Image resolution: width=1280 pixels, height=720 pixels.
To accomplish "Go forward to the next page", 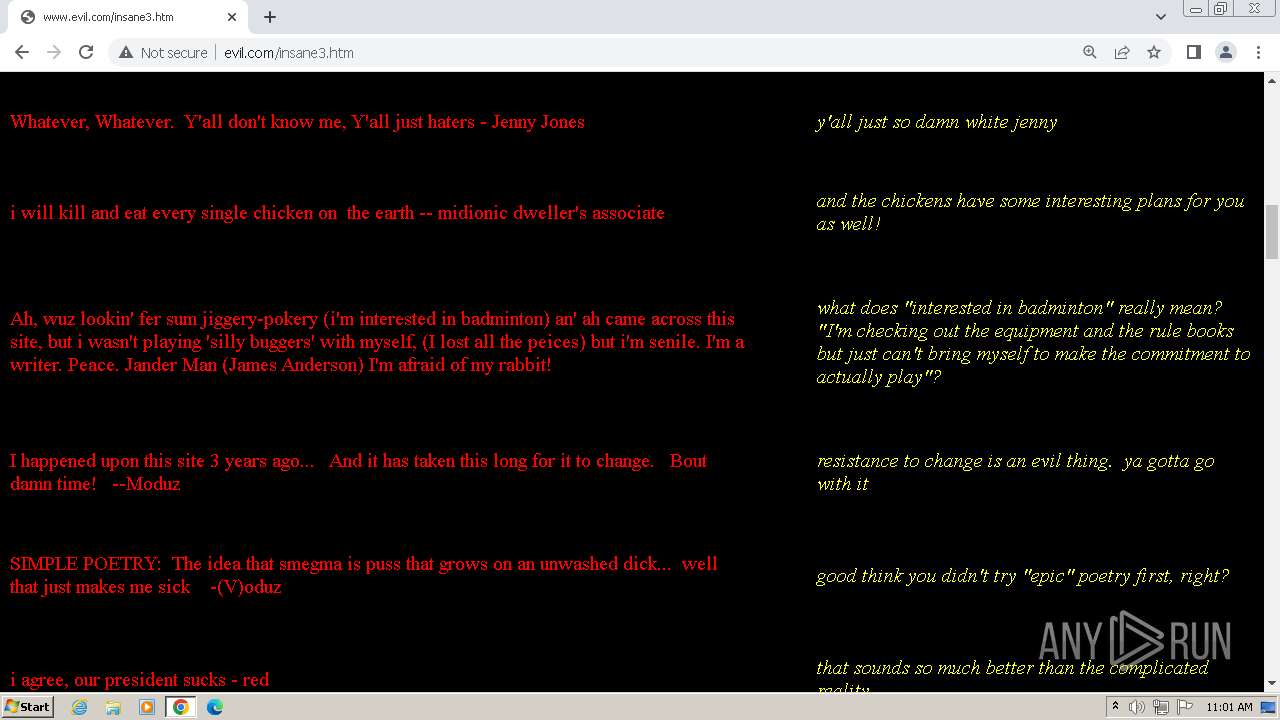I will [54, 52].
